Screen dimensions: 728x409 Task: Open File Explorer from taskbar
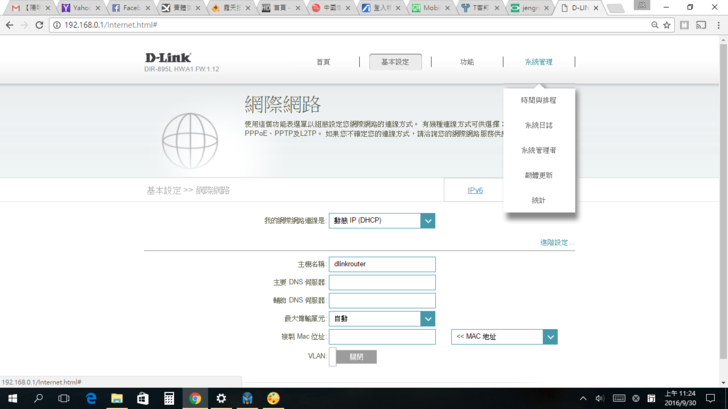tap(117, 398)
